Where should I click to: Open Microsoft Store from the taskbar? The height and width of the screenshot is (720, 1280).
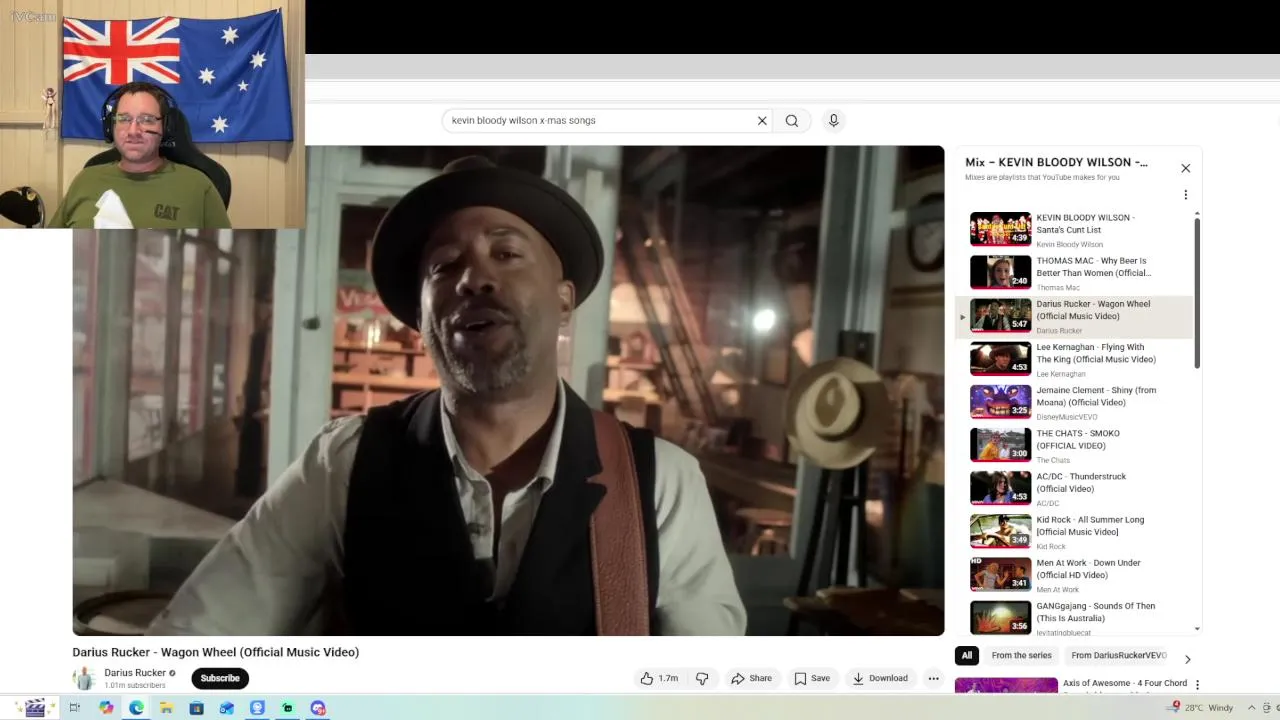[196, 708]
